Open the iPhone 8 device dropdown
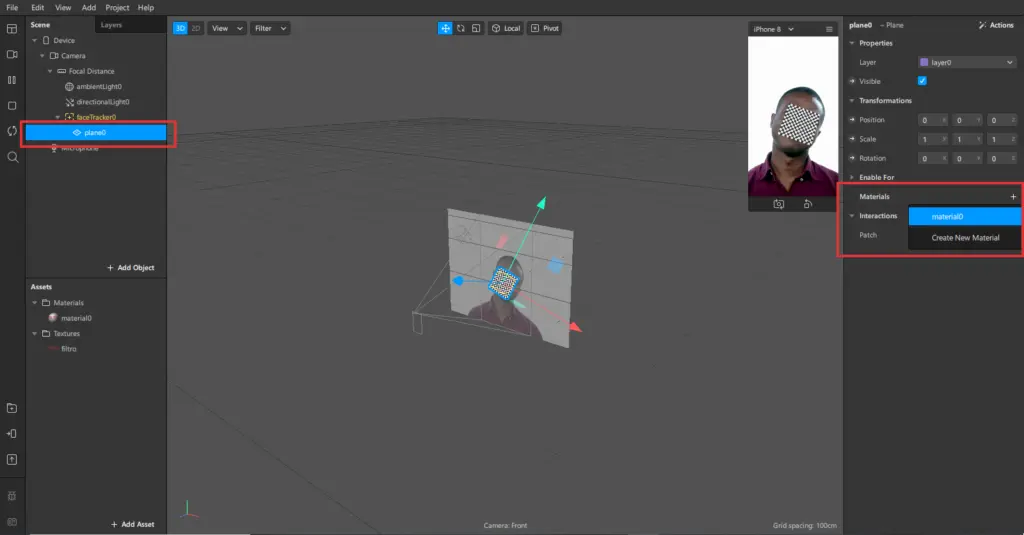 (x=773, y=29)
